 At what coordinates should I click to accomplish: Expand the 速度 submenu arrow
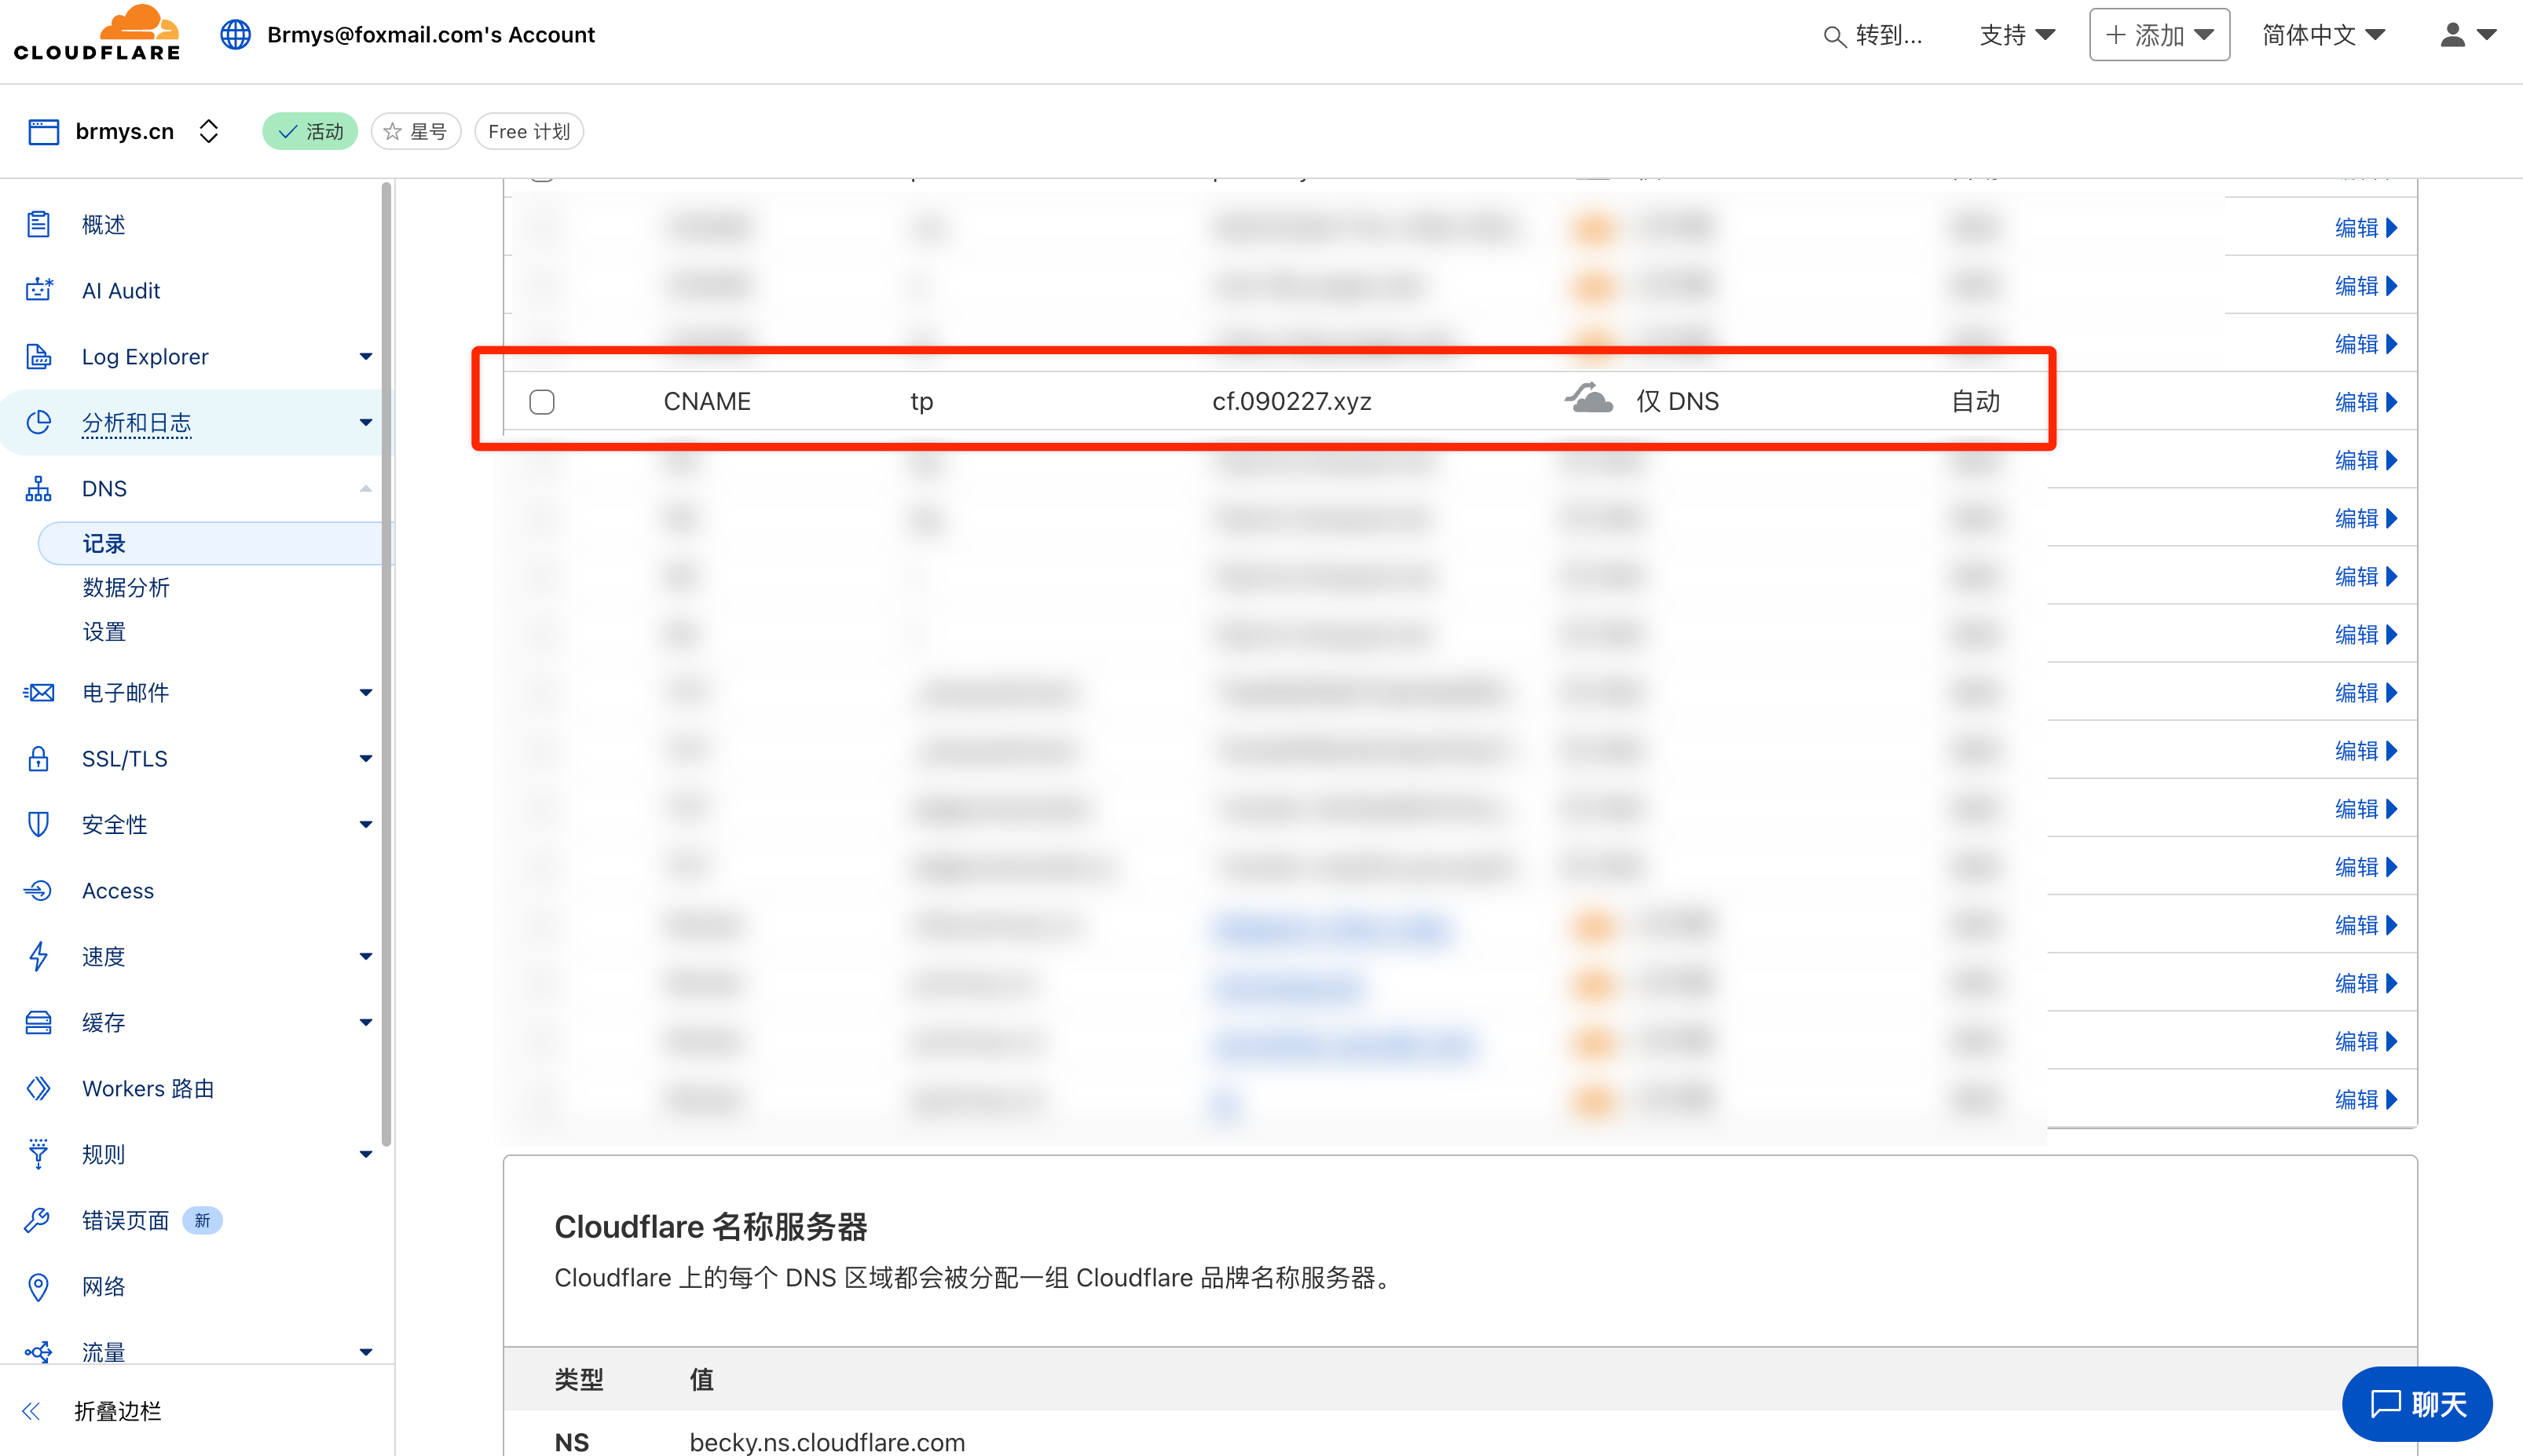coord(366,956)
